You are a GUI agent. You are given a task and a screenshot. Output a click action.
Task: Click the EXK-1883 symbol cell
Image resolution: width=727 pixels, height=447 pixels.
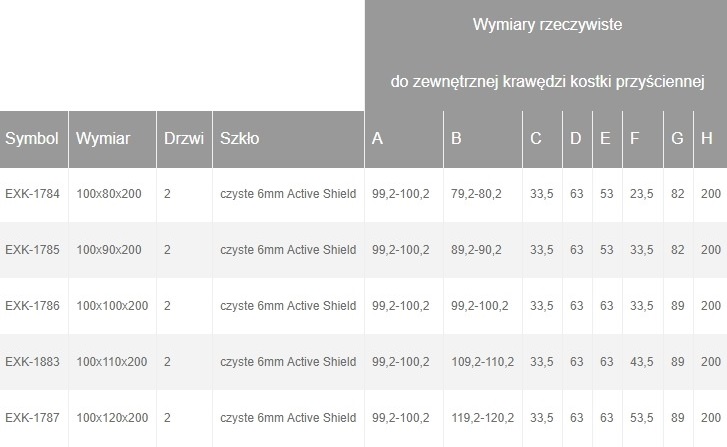[x=31, y=362]
